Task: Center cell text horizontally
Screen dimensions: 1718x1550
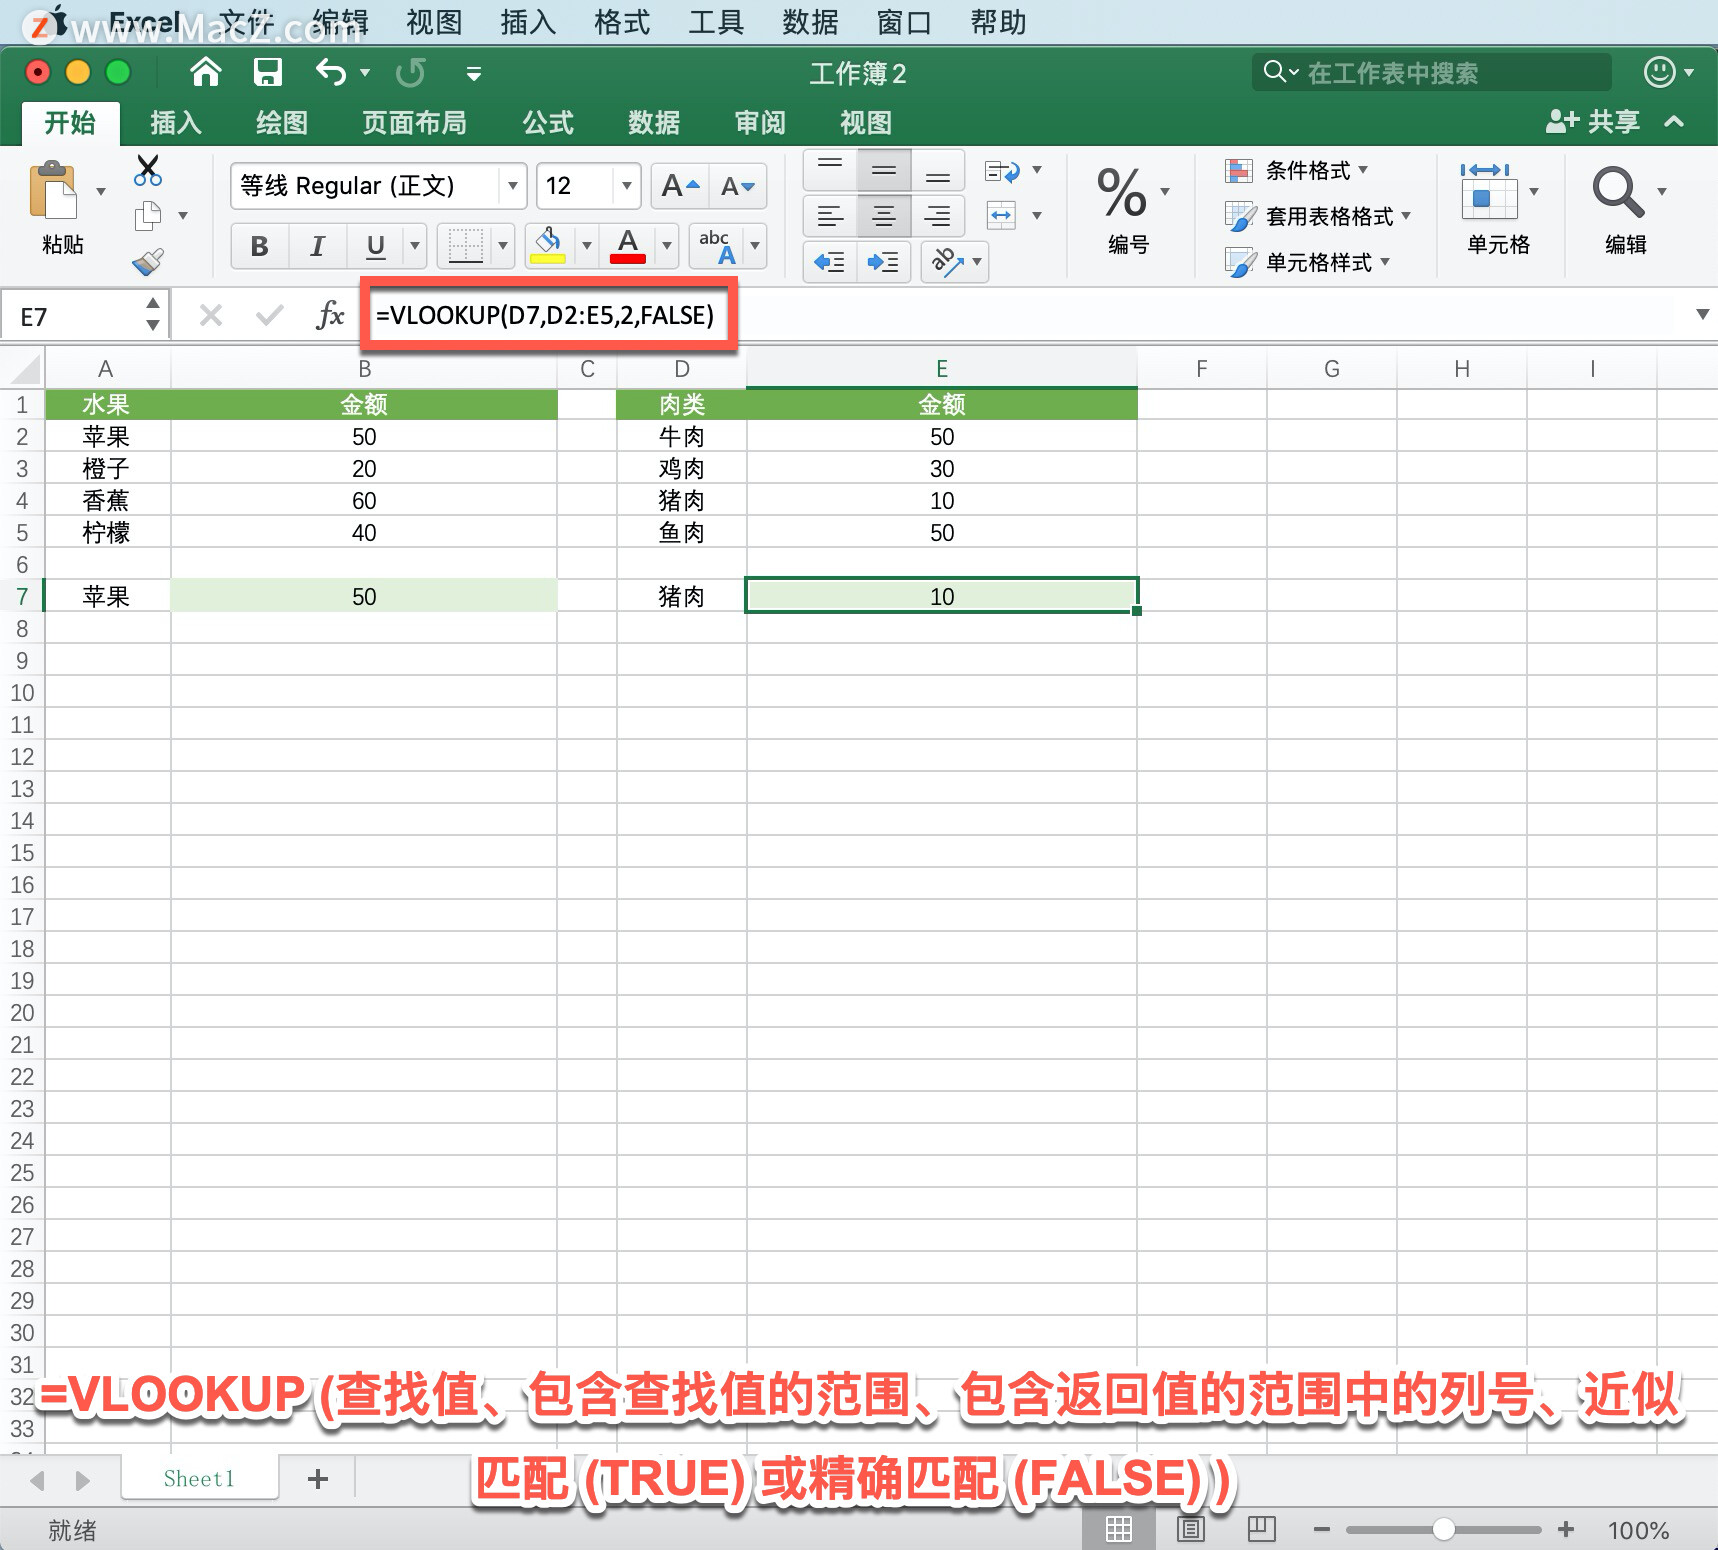Action: pyautogui.click(x=884, y=216)
